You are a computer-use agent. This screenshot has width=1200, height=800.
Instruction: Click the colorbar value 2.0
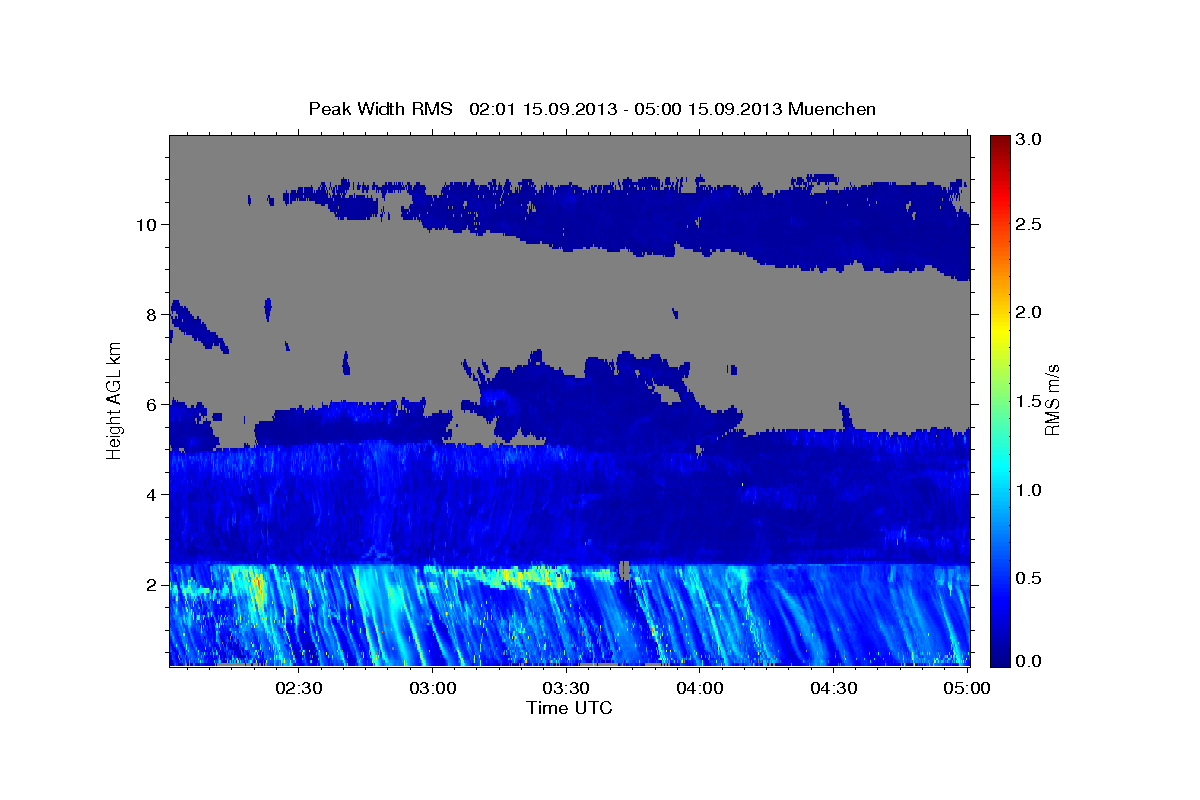pyautogui.click(x=1030, y=312)
